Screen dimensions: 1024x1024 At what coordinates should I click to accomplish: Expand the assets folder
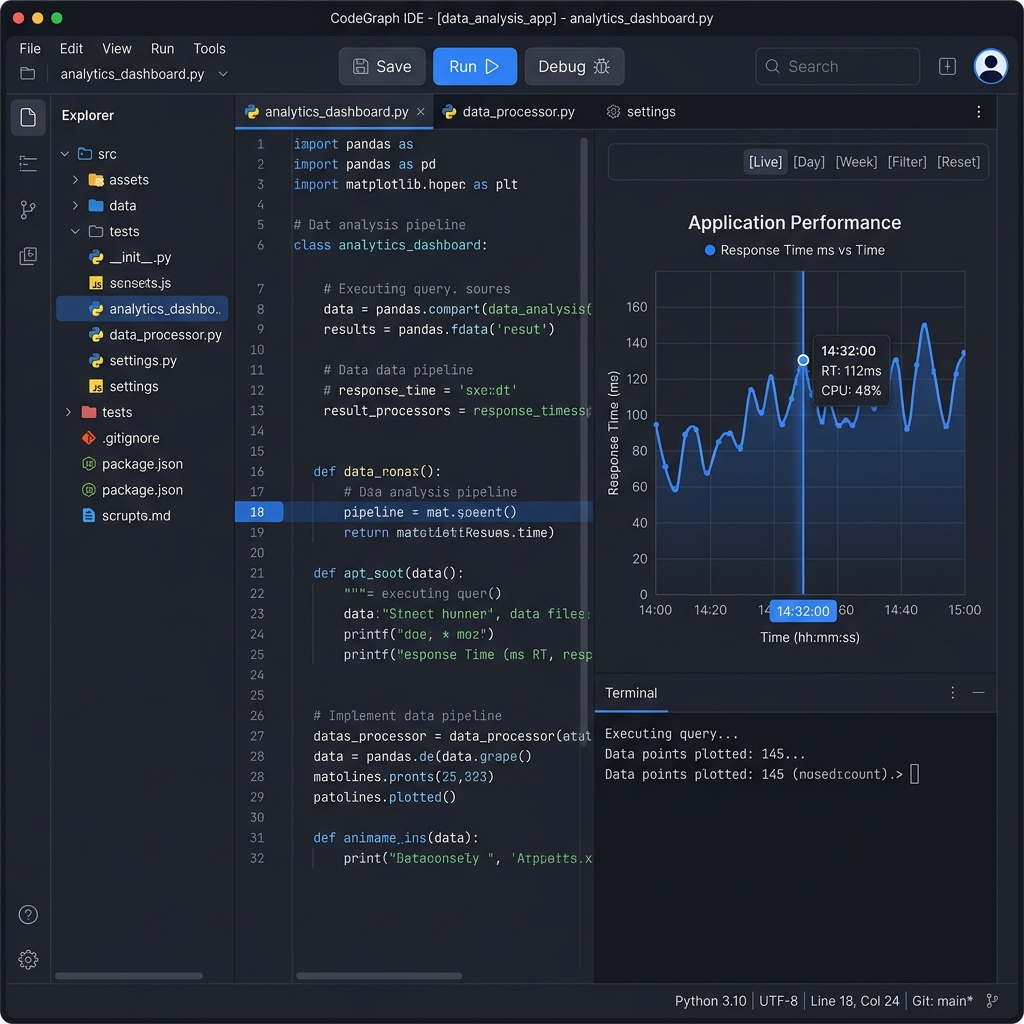click(75, 180)
